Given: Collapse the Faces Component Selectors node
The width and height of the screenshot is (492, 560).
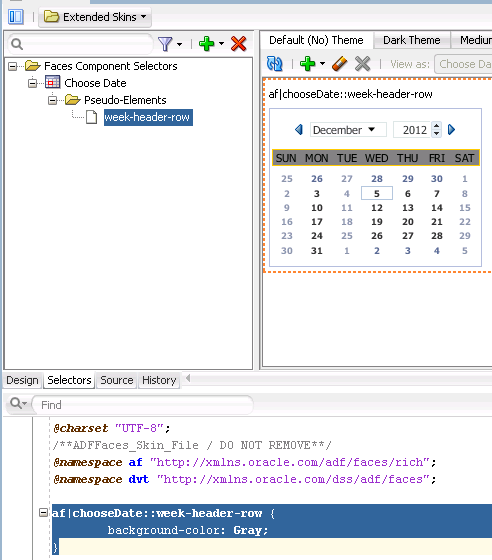Looking at the screenshot, I should point(13,66).
